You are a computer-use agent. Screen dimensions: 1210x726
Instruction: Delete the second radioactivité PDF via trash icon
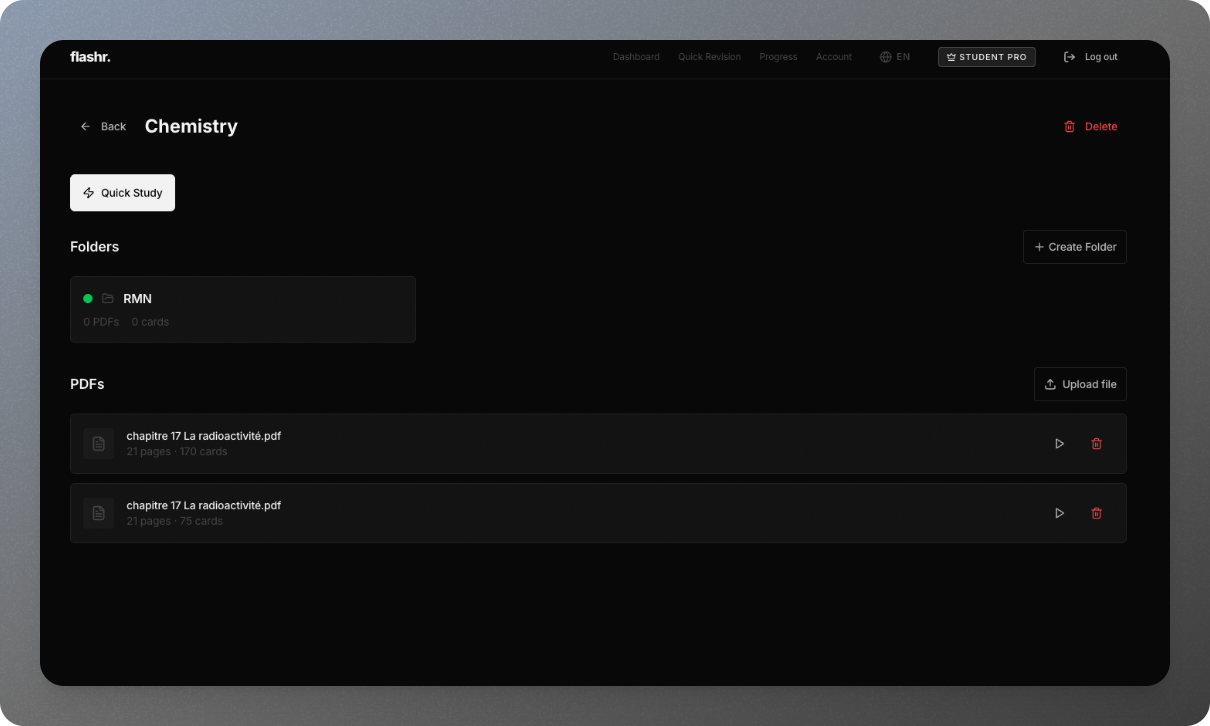coord(1096,513)
